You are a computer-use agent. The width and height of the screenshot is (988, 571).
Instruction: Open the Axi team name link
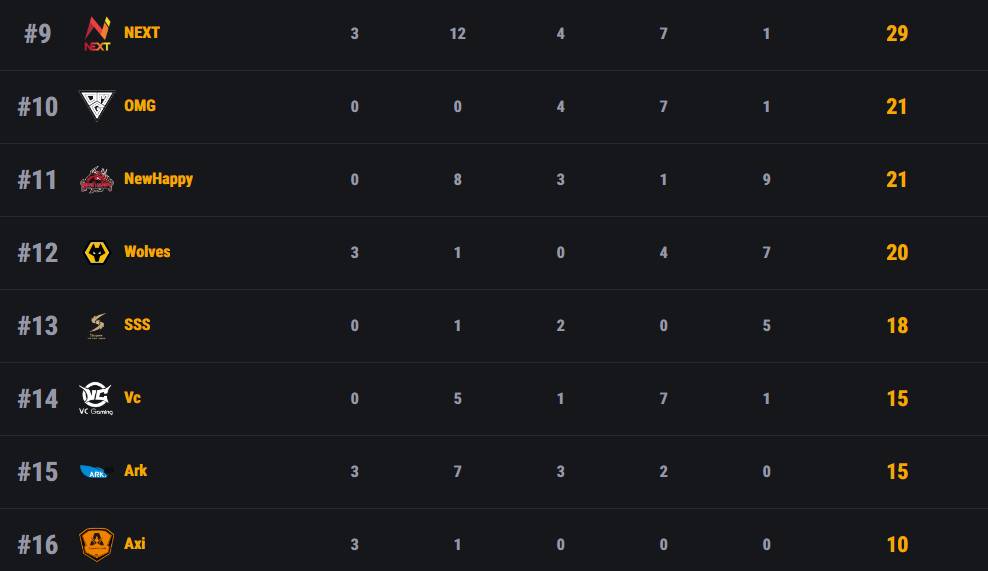tap(134, 543)
